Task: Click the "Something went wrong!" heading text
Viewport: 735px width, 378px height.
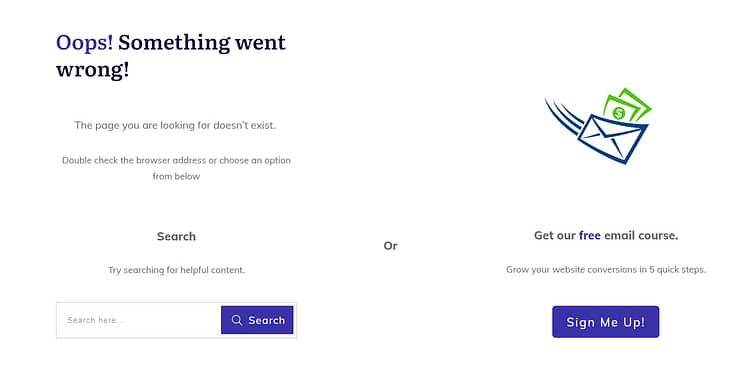Action: point(171,56)
